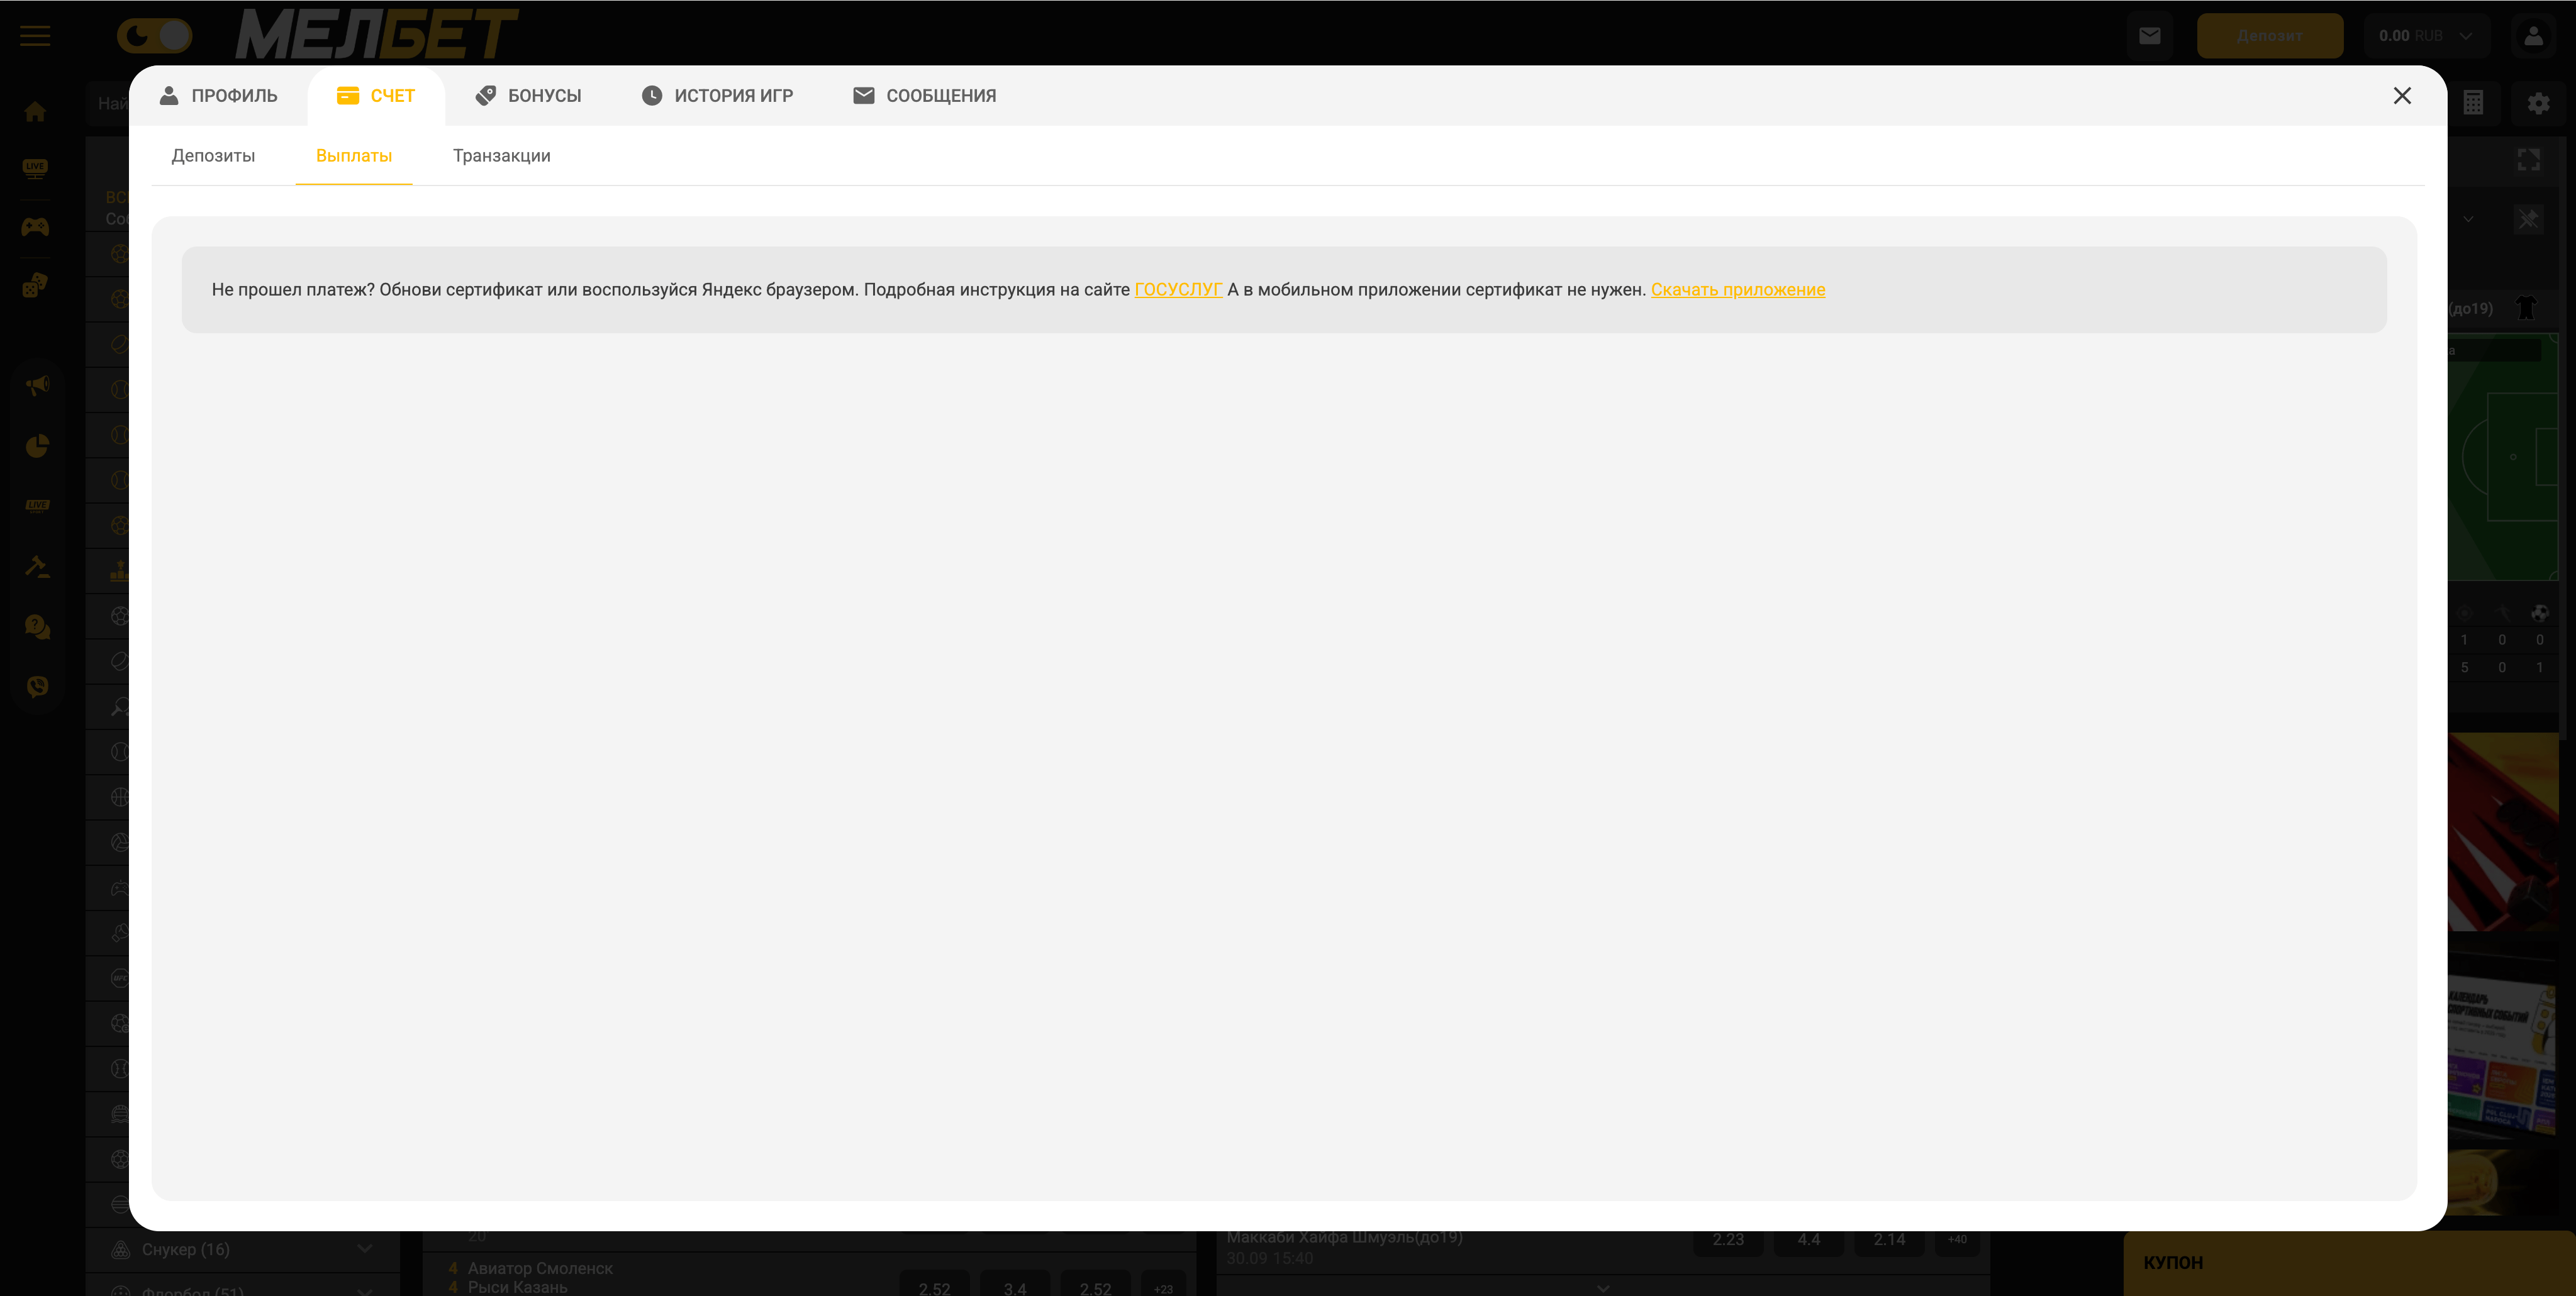The width and height of the screenshot is (2576, 1296).
Task: Click the chat support icon
Action: (x=37, y=627)
